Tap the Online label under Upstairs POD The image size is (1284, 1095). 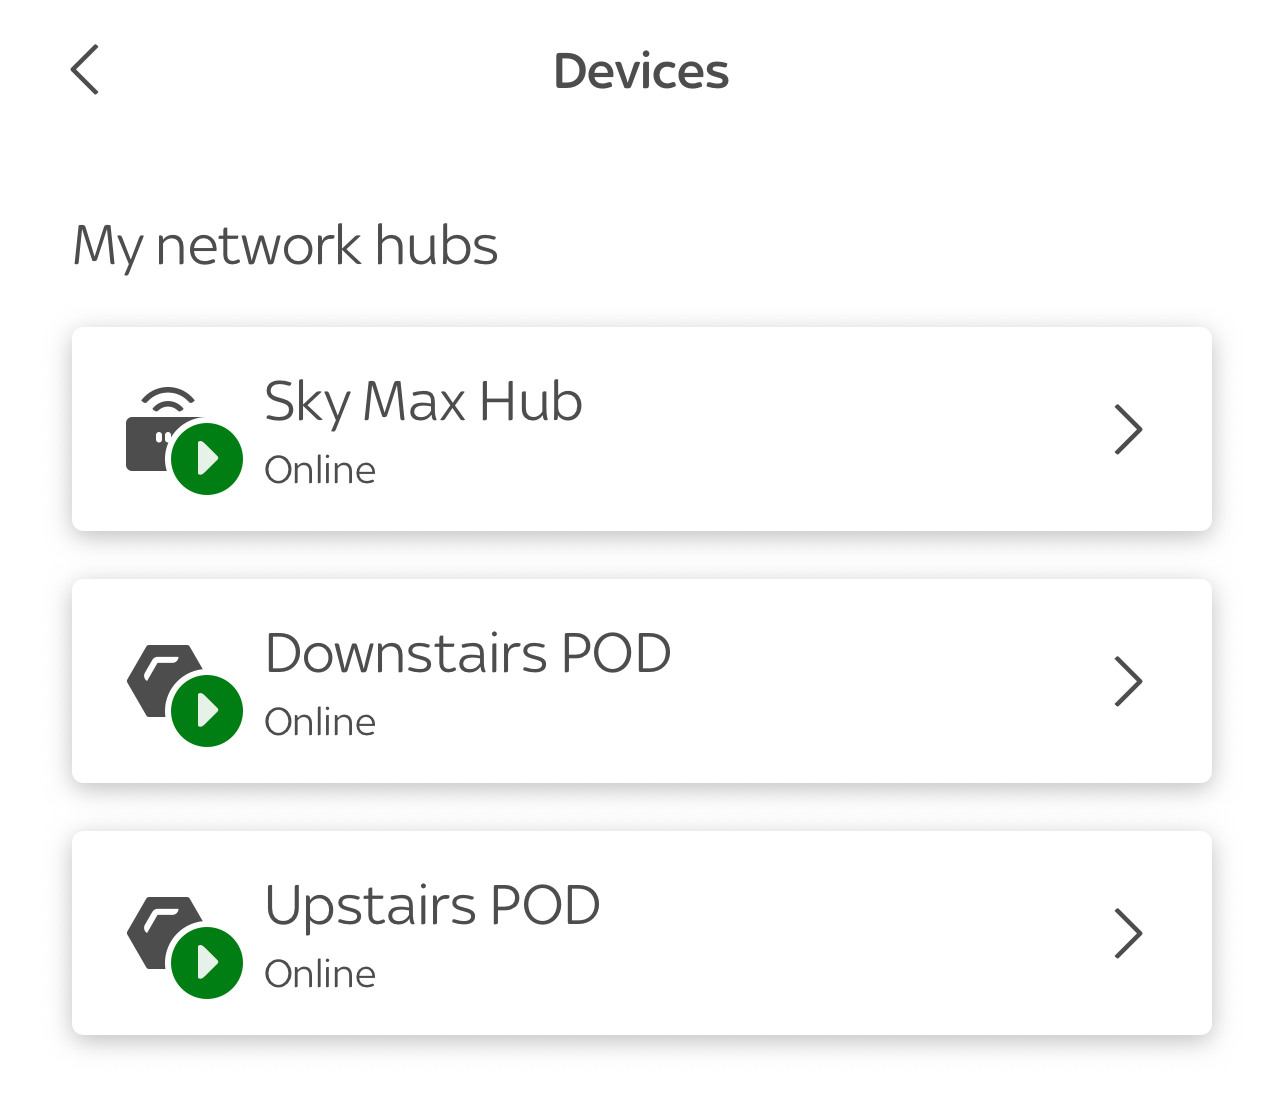point(320,974)
